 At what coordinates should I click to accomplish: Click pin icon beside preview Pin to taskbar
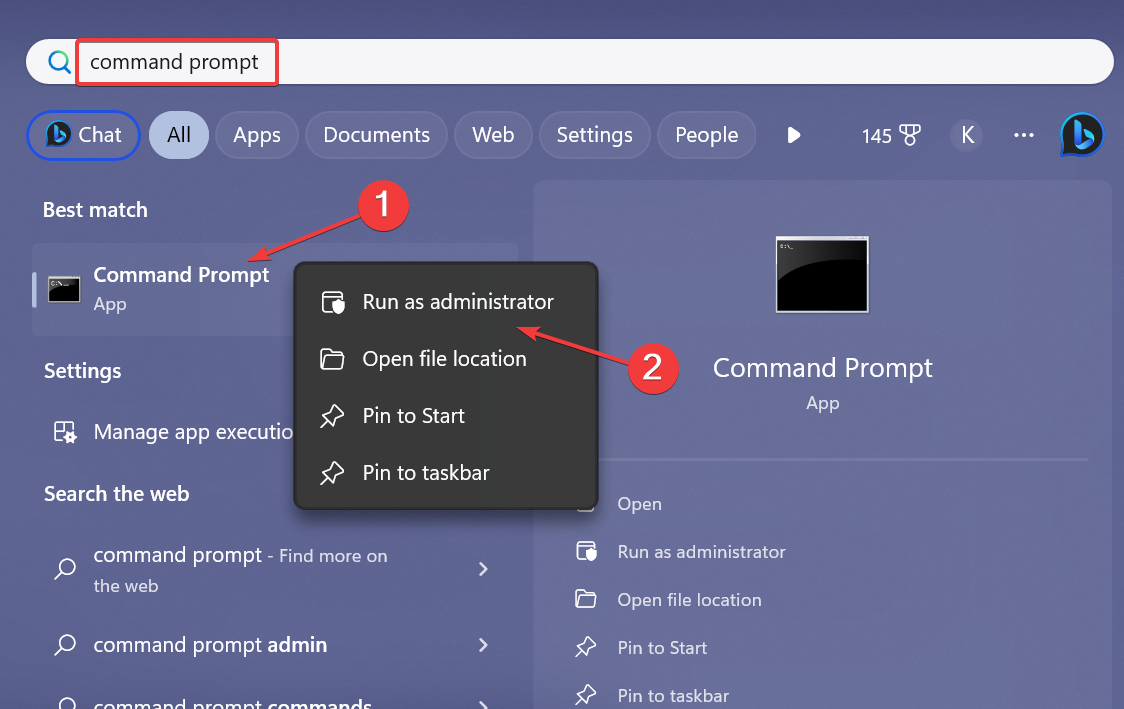click(586, 695)
